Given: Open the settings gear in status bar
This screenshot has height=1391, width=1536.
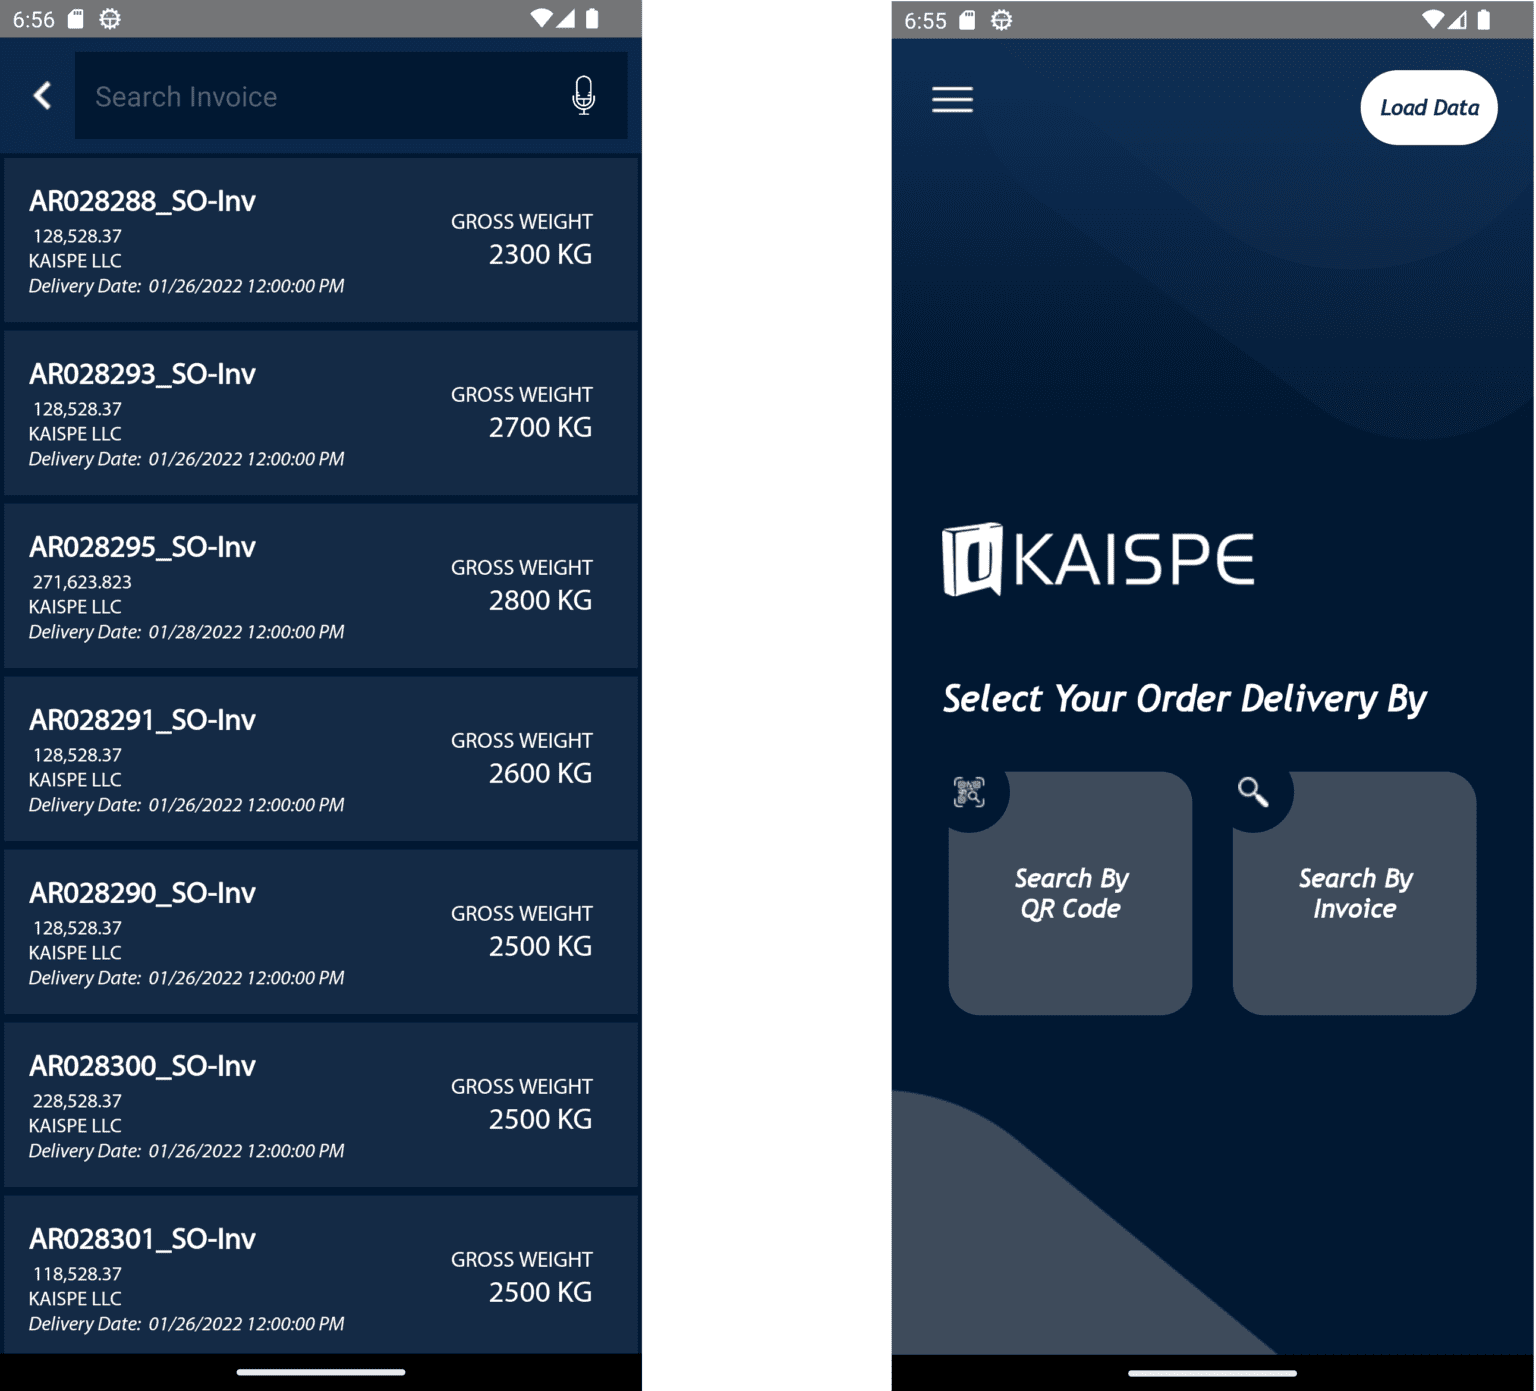Looking at the screenshot, I should pos(111,17).
